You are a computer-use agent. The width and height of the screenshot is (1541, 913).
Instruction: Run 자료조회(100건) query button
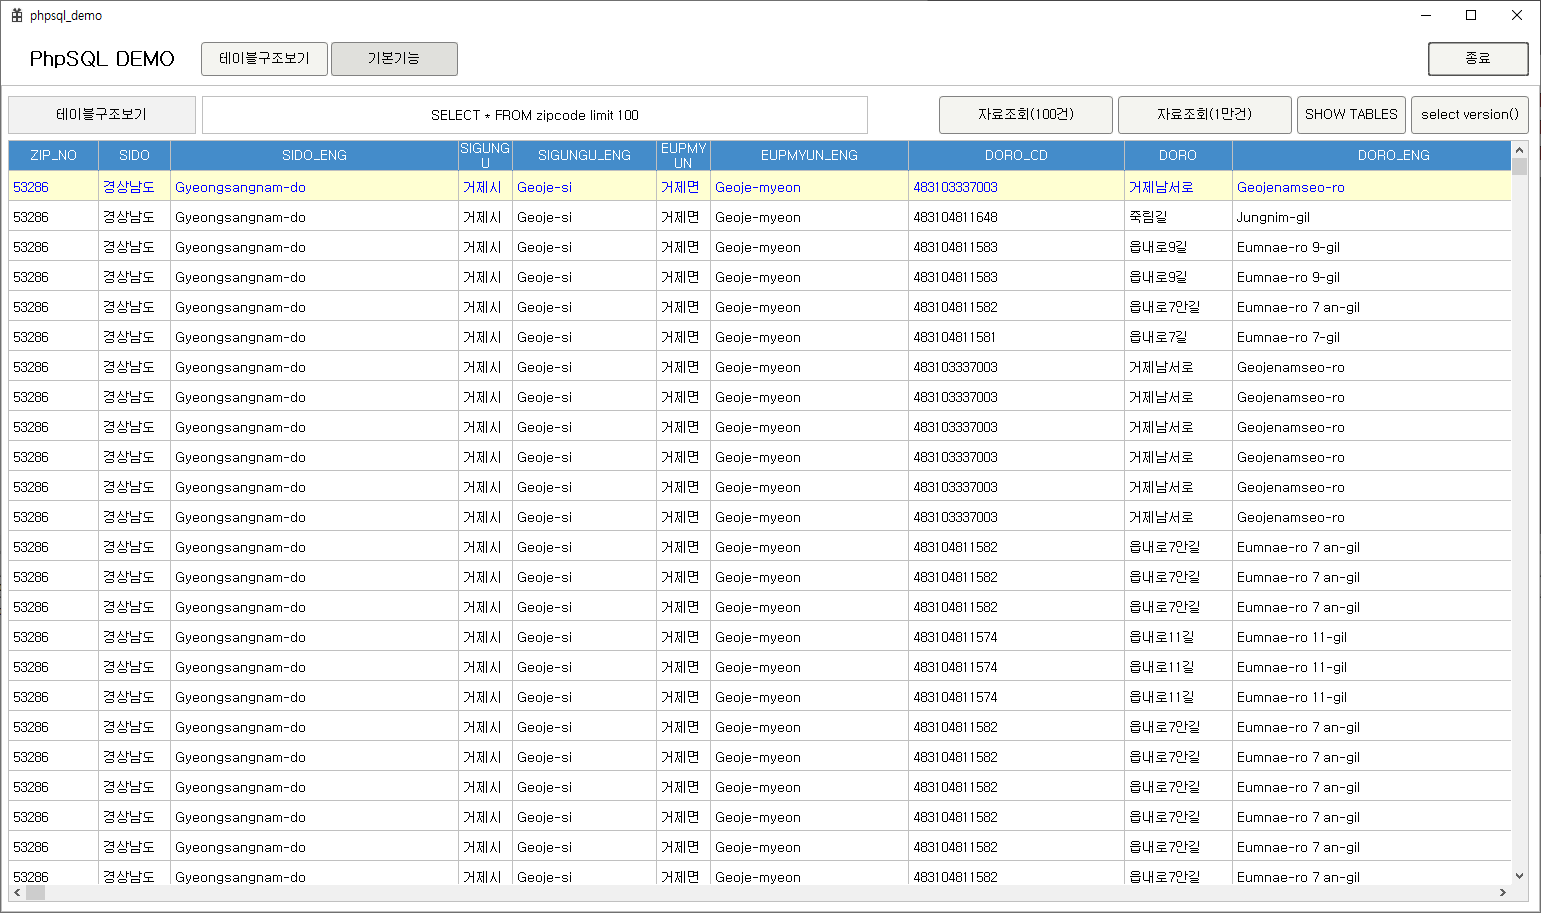tap(1026, 115)
